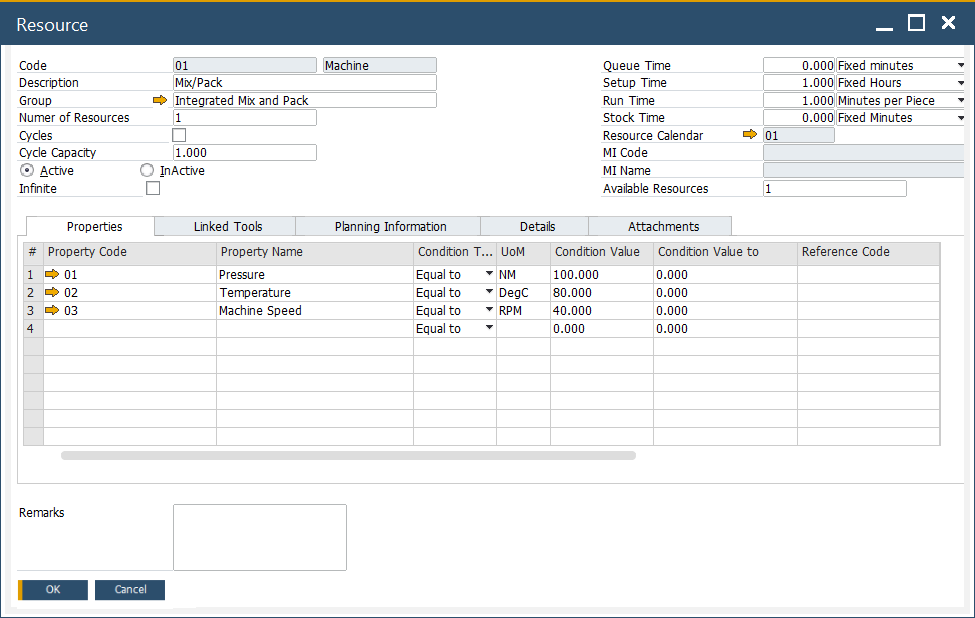This screenshot has width=975, height=618.
Task: Open Run Time Minutes per Piece dropdown
Action: 960,101
